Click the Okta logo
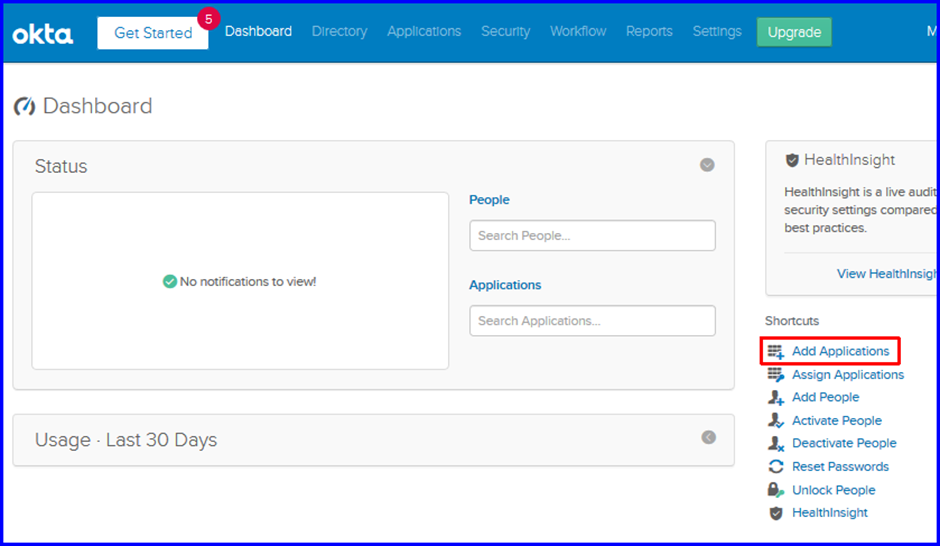Screen dimensions: 940x546 [x=43, y=34]
